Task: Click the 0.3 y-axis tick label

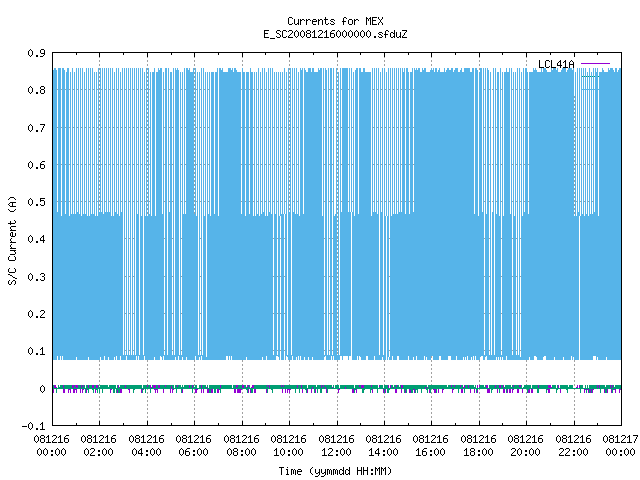Action: click(x=36, y=277)
